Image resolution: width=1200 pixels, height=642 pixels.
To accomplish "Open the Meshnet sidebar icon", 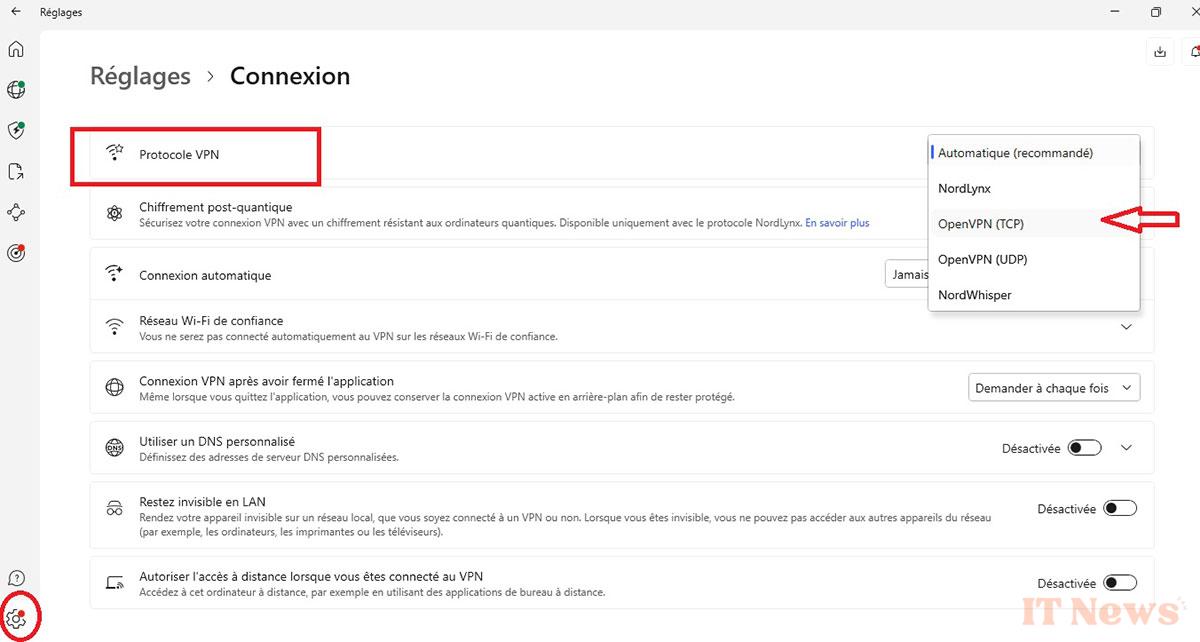I will pyautogui.click(x=16, y=212).
